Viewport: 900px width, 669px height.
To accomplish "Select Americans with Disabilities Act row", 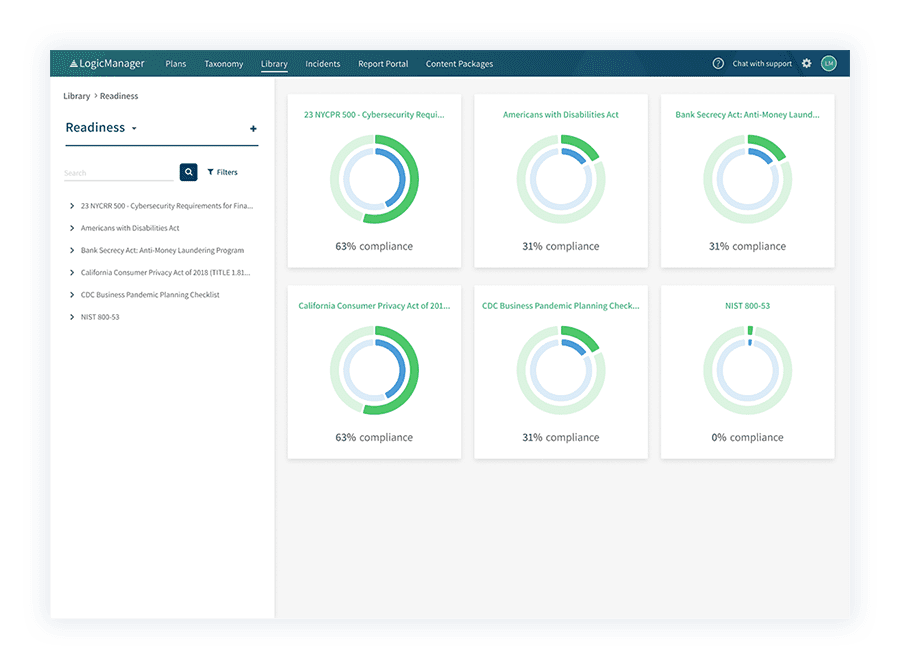I will [130, 228].
